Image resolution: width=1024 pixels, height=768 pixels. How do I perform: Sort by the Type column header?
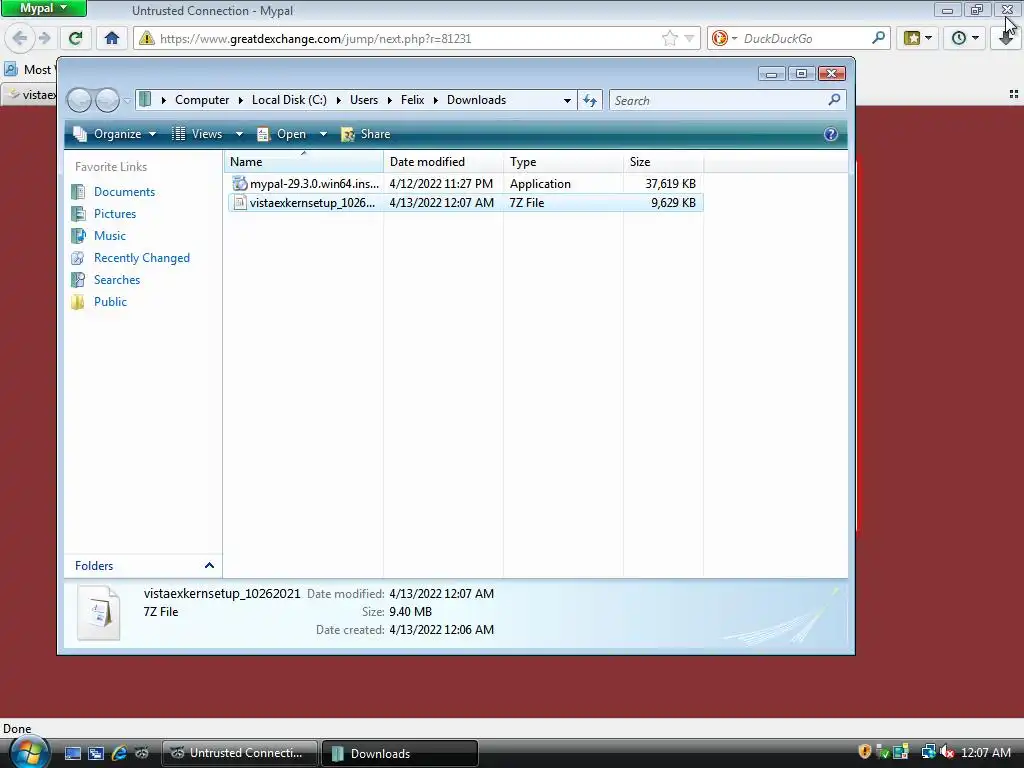564,161
